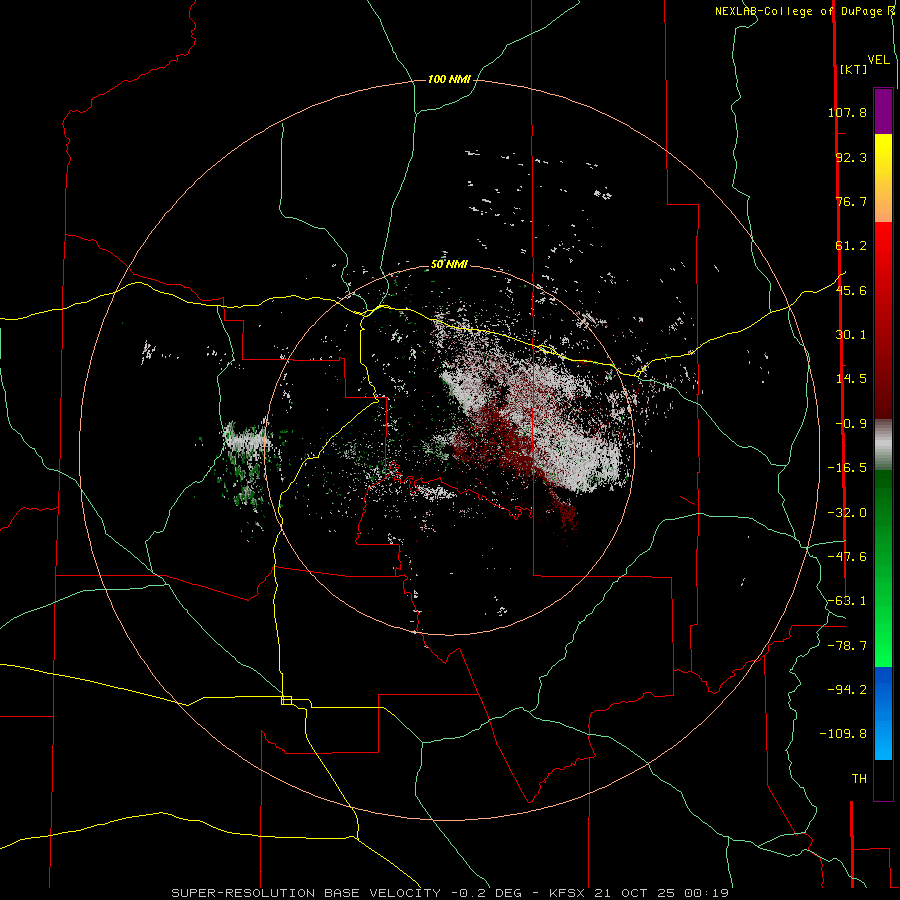Click the 14.5 velocity scale value
The width and height of the screenshot is (900, 900).
pos(851,379)
